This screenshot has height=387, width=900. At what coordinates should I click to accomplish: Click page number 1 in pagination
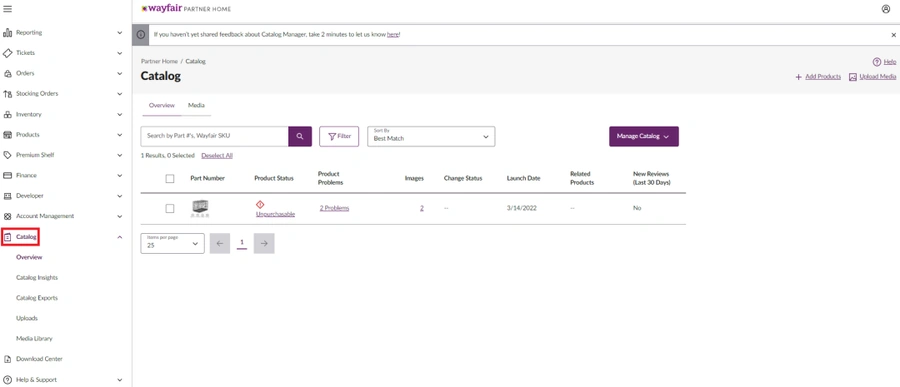[x=242, y=243]
